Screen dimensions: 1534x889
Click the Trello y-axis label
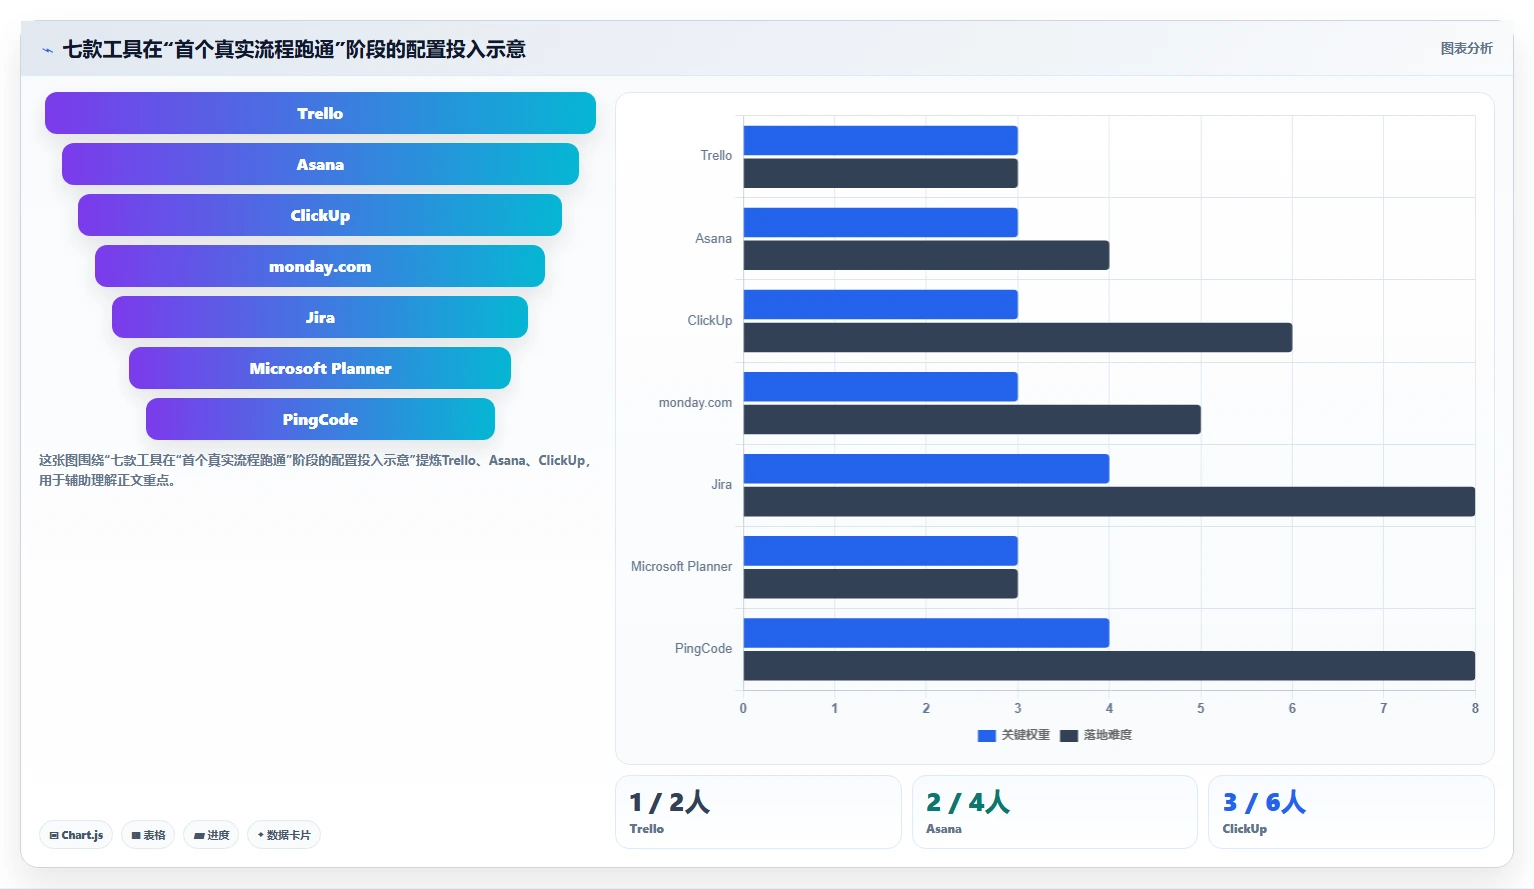click(716, 156)
